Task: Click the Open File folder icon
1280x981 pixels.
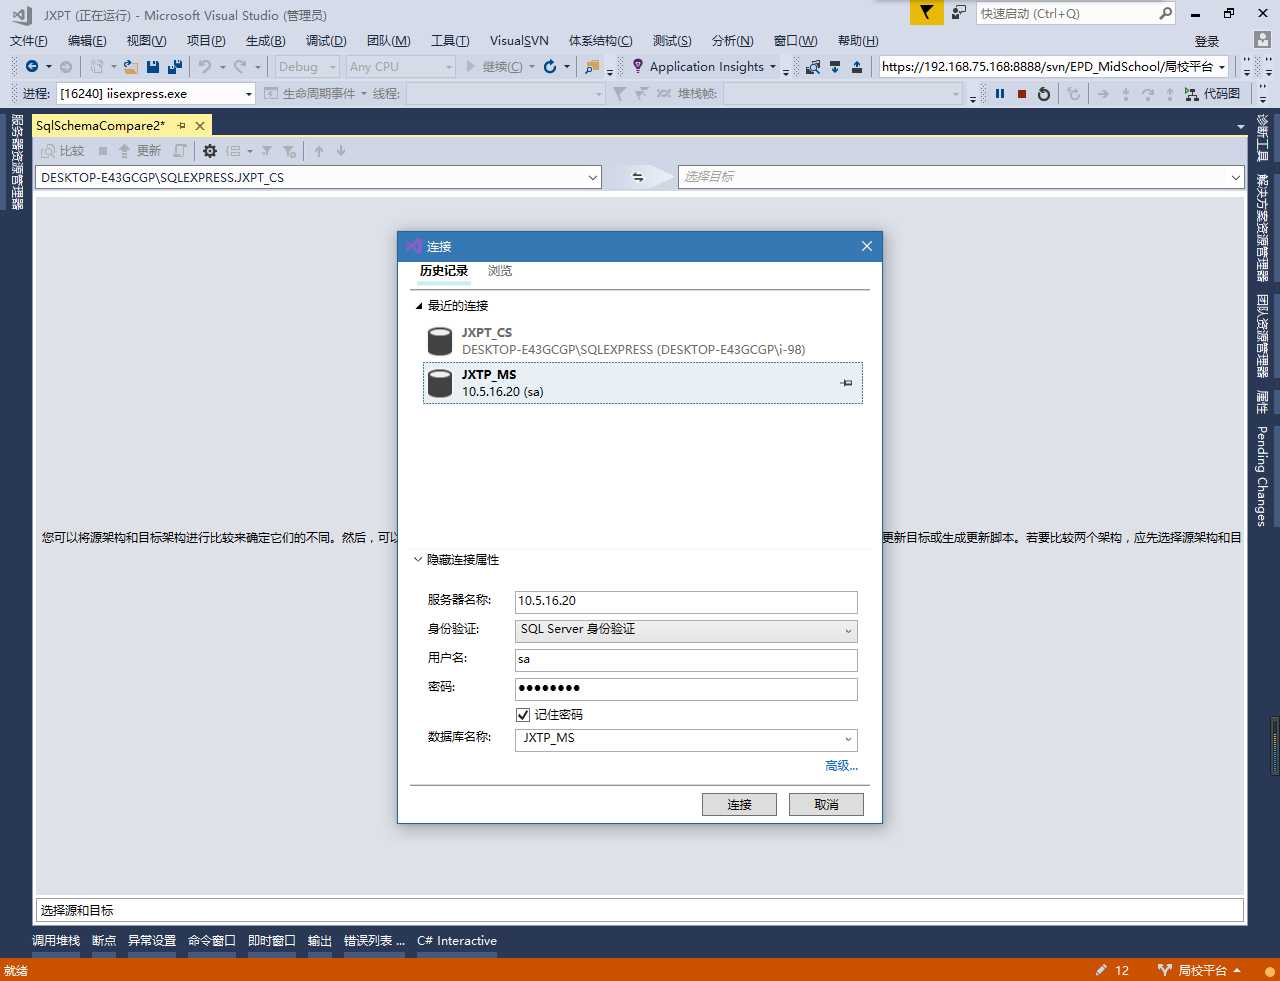Action: [x=130, y=67]
